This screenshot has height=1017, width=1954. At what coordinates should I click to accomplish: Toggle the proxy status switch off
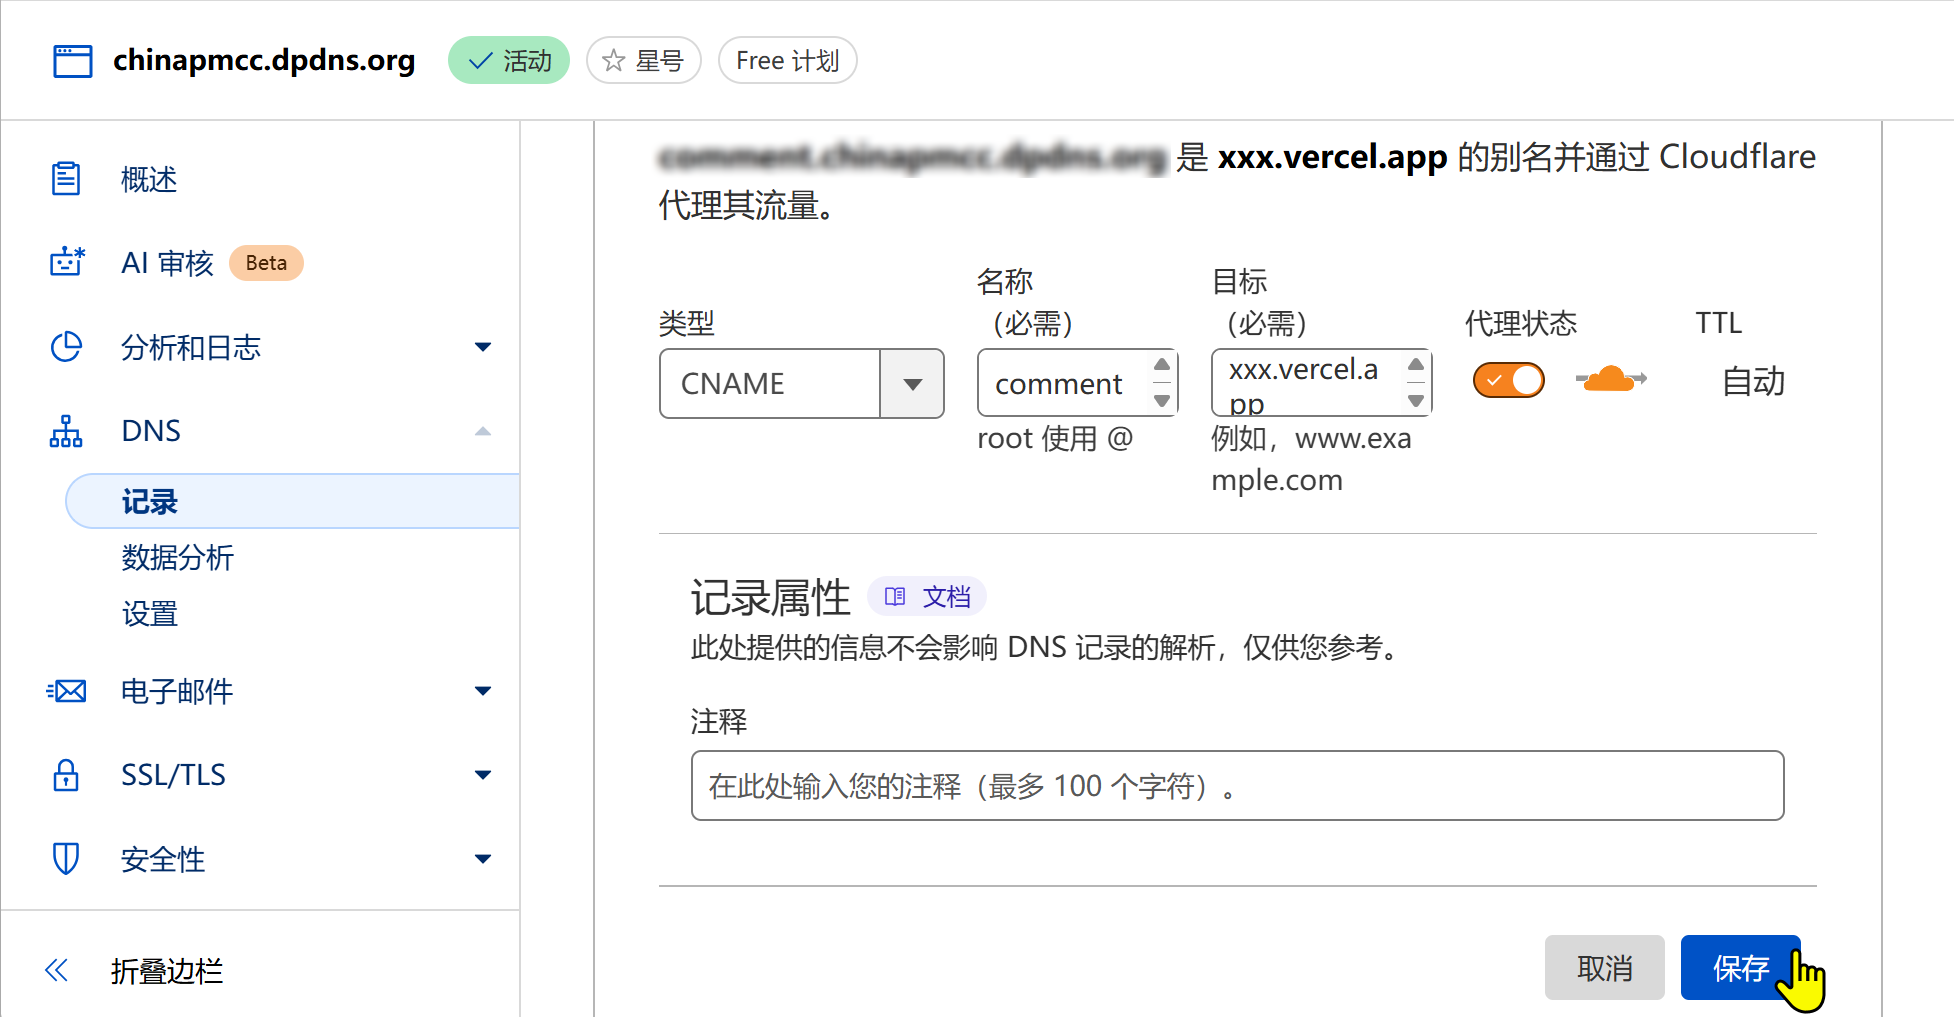coord(1508,380)
